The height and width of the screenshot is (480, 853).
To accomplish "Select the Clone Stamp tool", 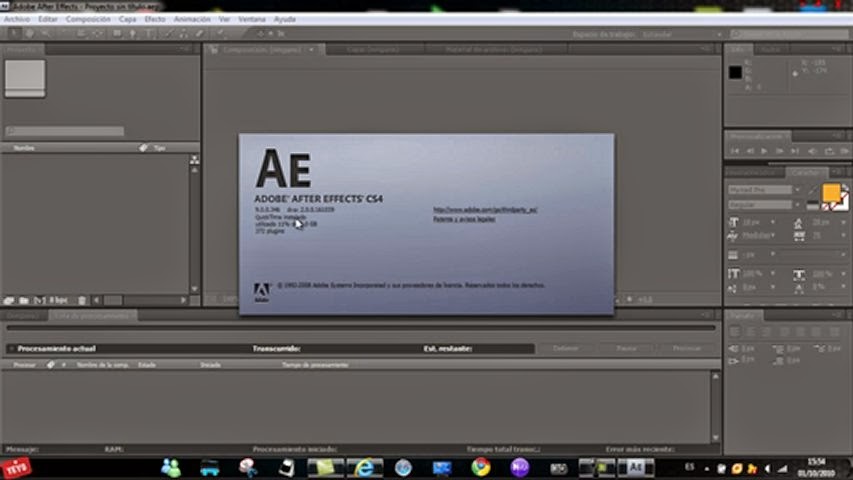I will [x=183, y=33].
